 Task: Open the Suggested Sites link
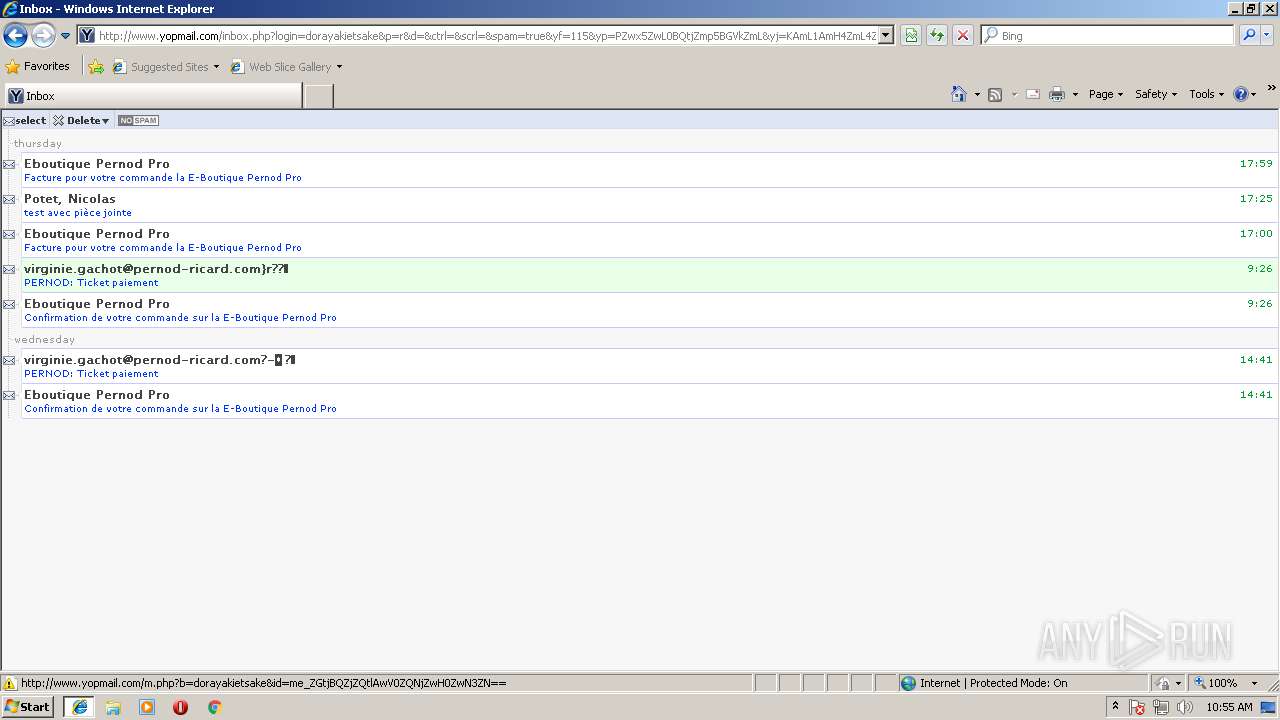(x=165, y=67)
